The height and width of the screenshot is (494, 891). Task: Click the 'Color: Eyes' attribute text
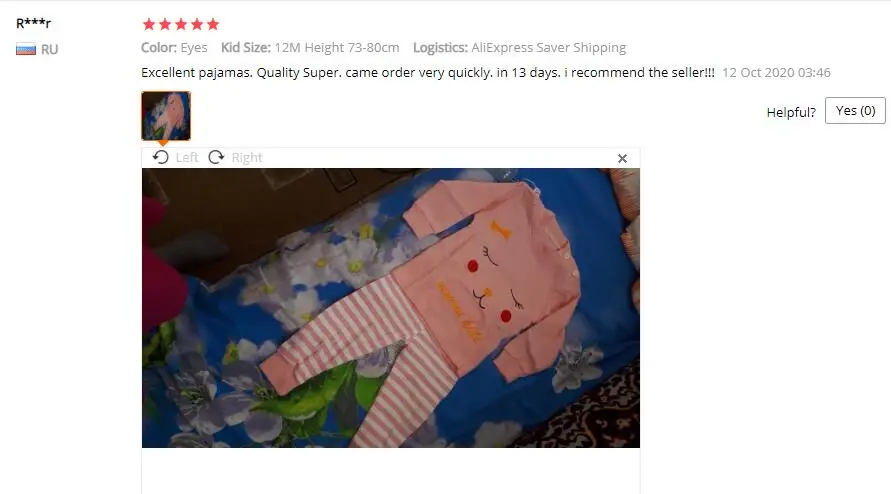coord(174,48)
